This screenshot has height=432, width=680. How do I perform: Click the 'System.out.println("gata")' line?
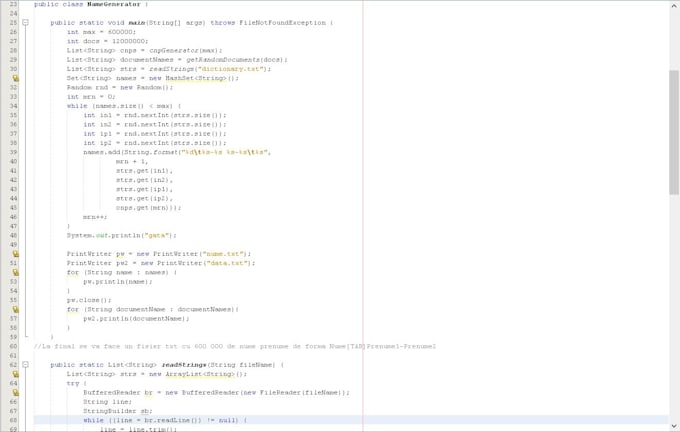(x=122, y=236)
